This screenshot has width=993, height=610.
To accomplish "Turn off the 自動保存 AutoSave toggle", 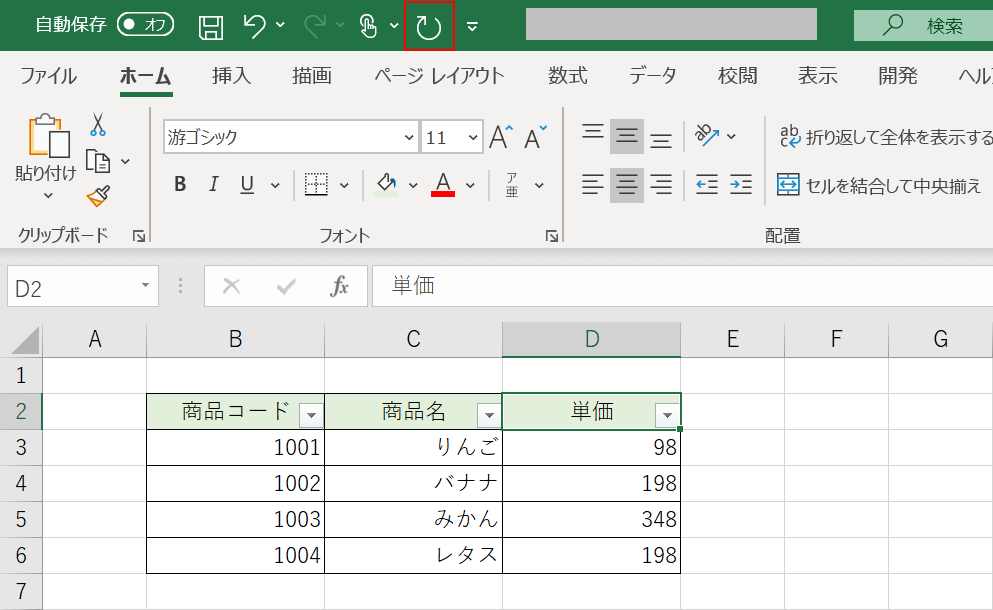I will pyautogui.click(x=146, y=24).
